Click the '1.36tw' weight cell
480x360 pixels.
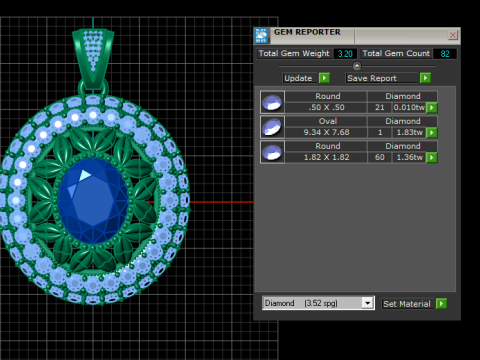point(409,157)
